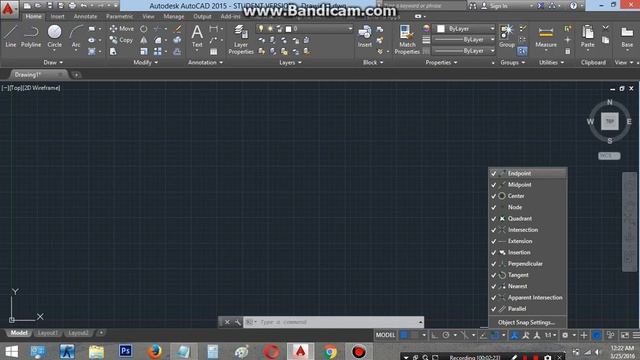Expand the Groups panel
Screen dimensions: 640x360
click(x=513, y=62)
